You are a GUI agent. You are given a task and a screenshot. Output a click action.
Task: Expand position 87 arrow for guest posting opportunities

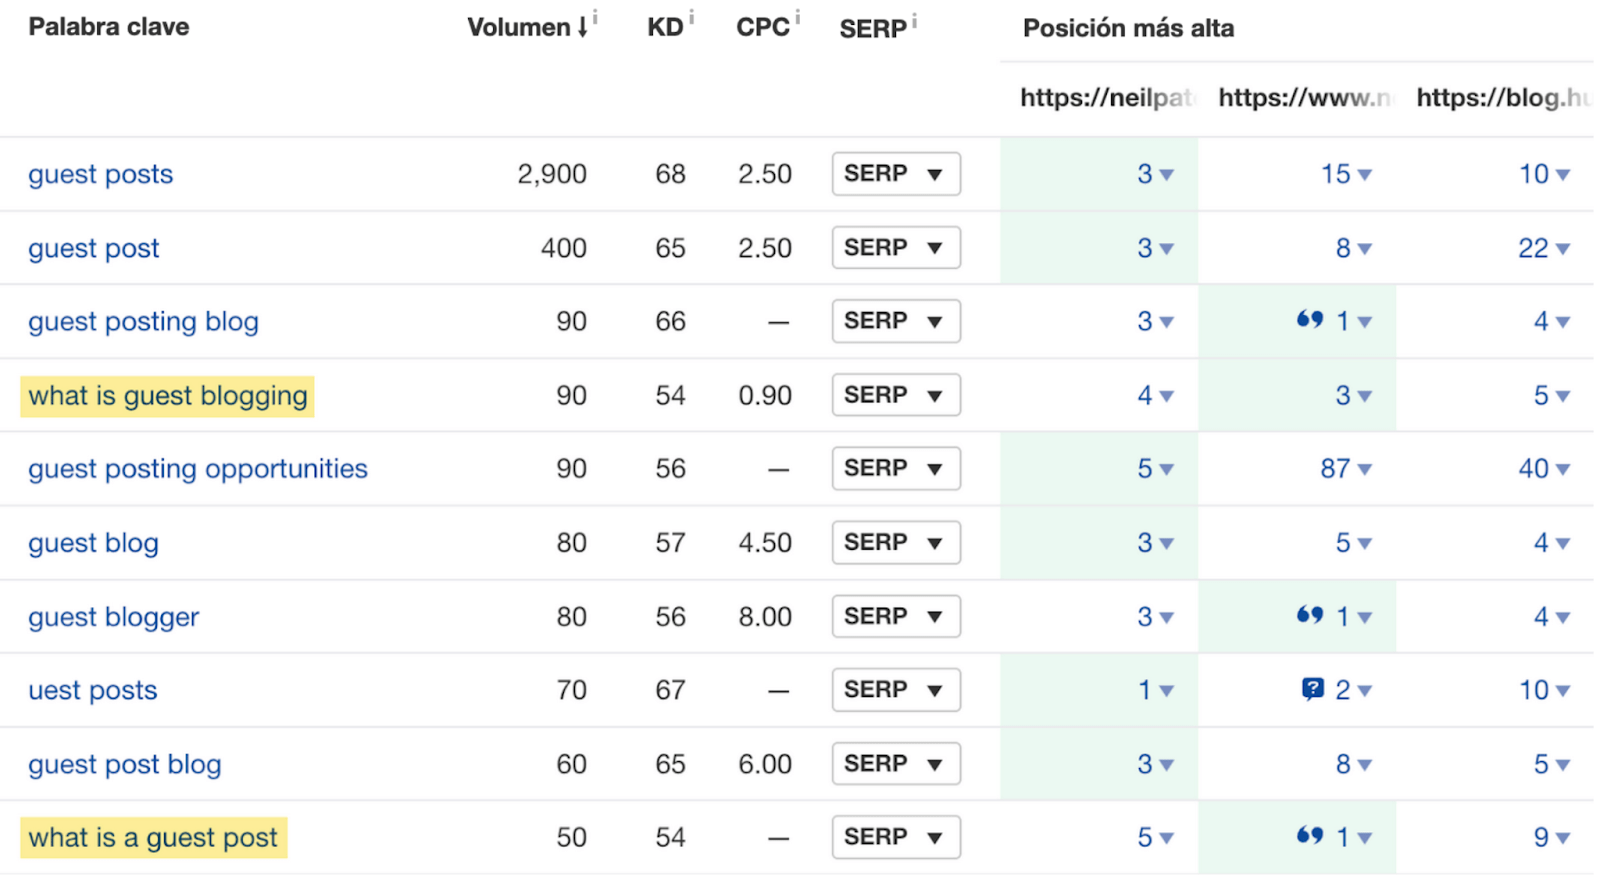coord(1365,469)
